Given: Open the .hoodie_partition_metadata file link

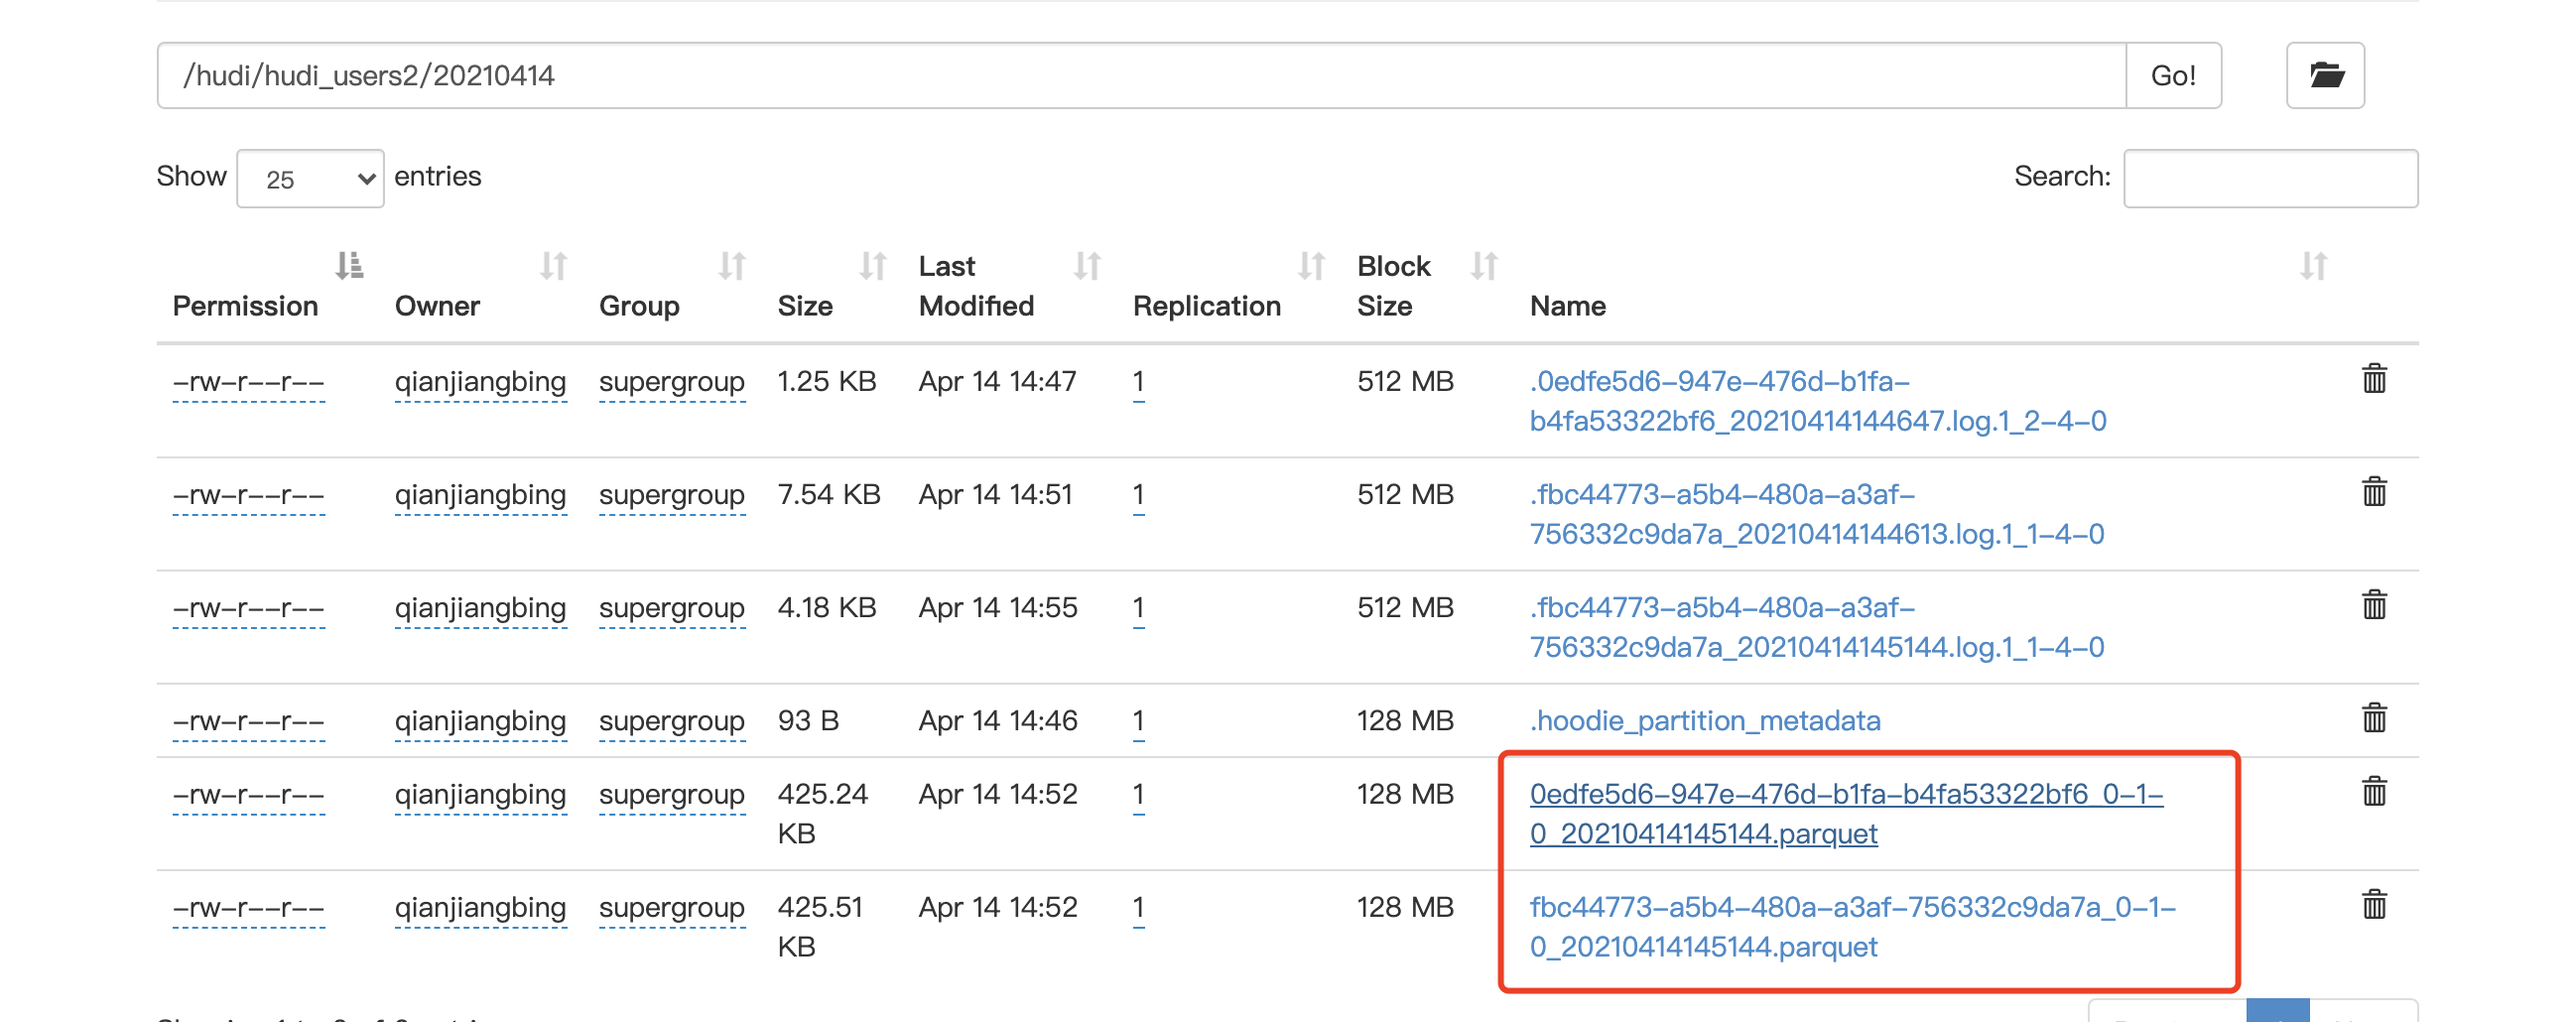Looking at the screenshot, I should click(1707, 720).
